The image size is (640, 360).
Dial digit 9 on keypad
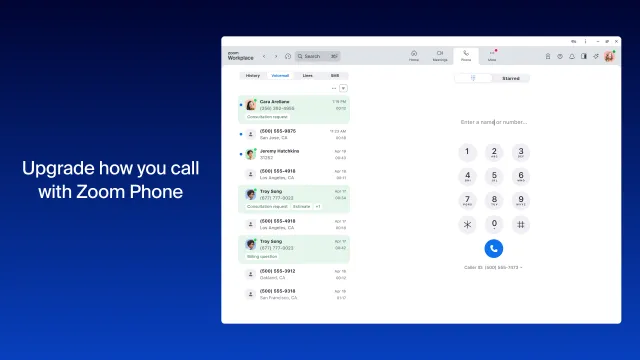(521, 200)
